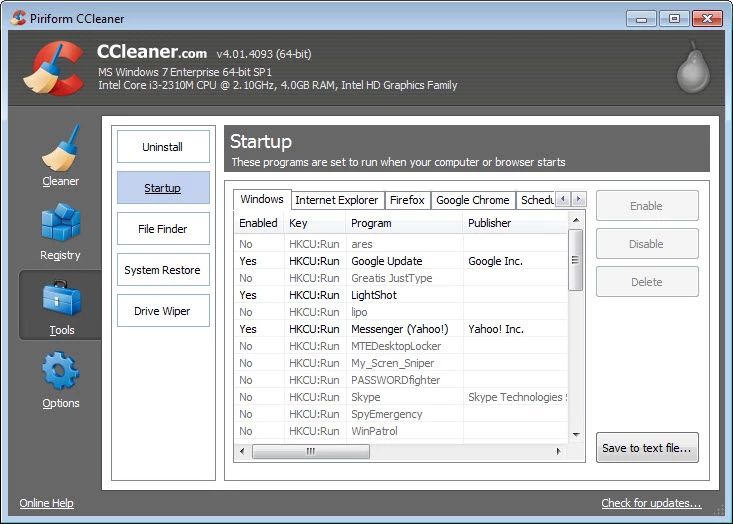Click the vertical scrollbar down arrow
Viewport: 733px width, 524px height.
click(x=575, y=435)
